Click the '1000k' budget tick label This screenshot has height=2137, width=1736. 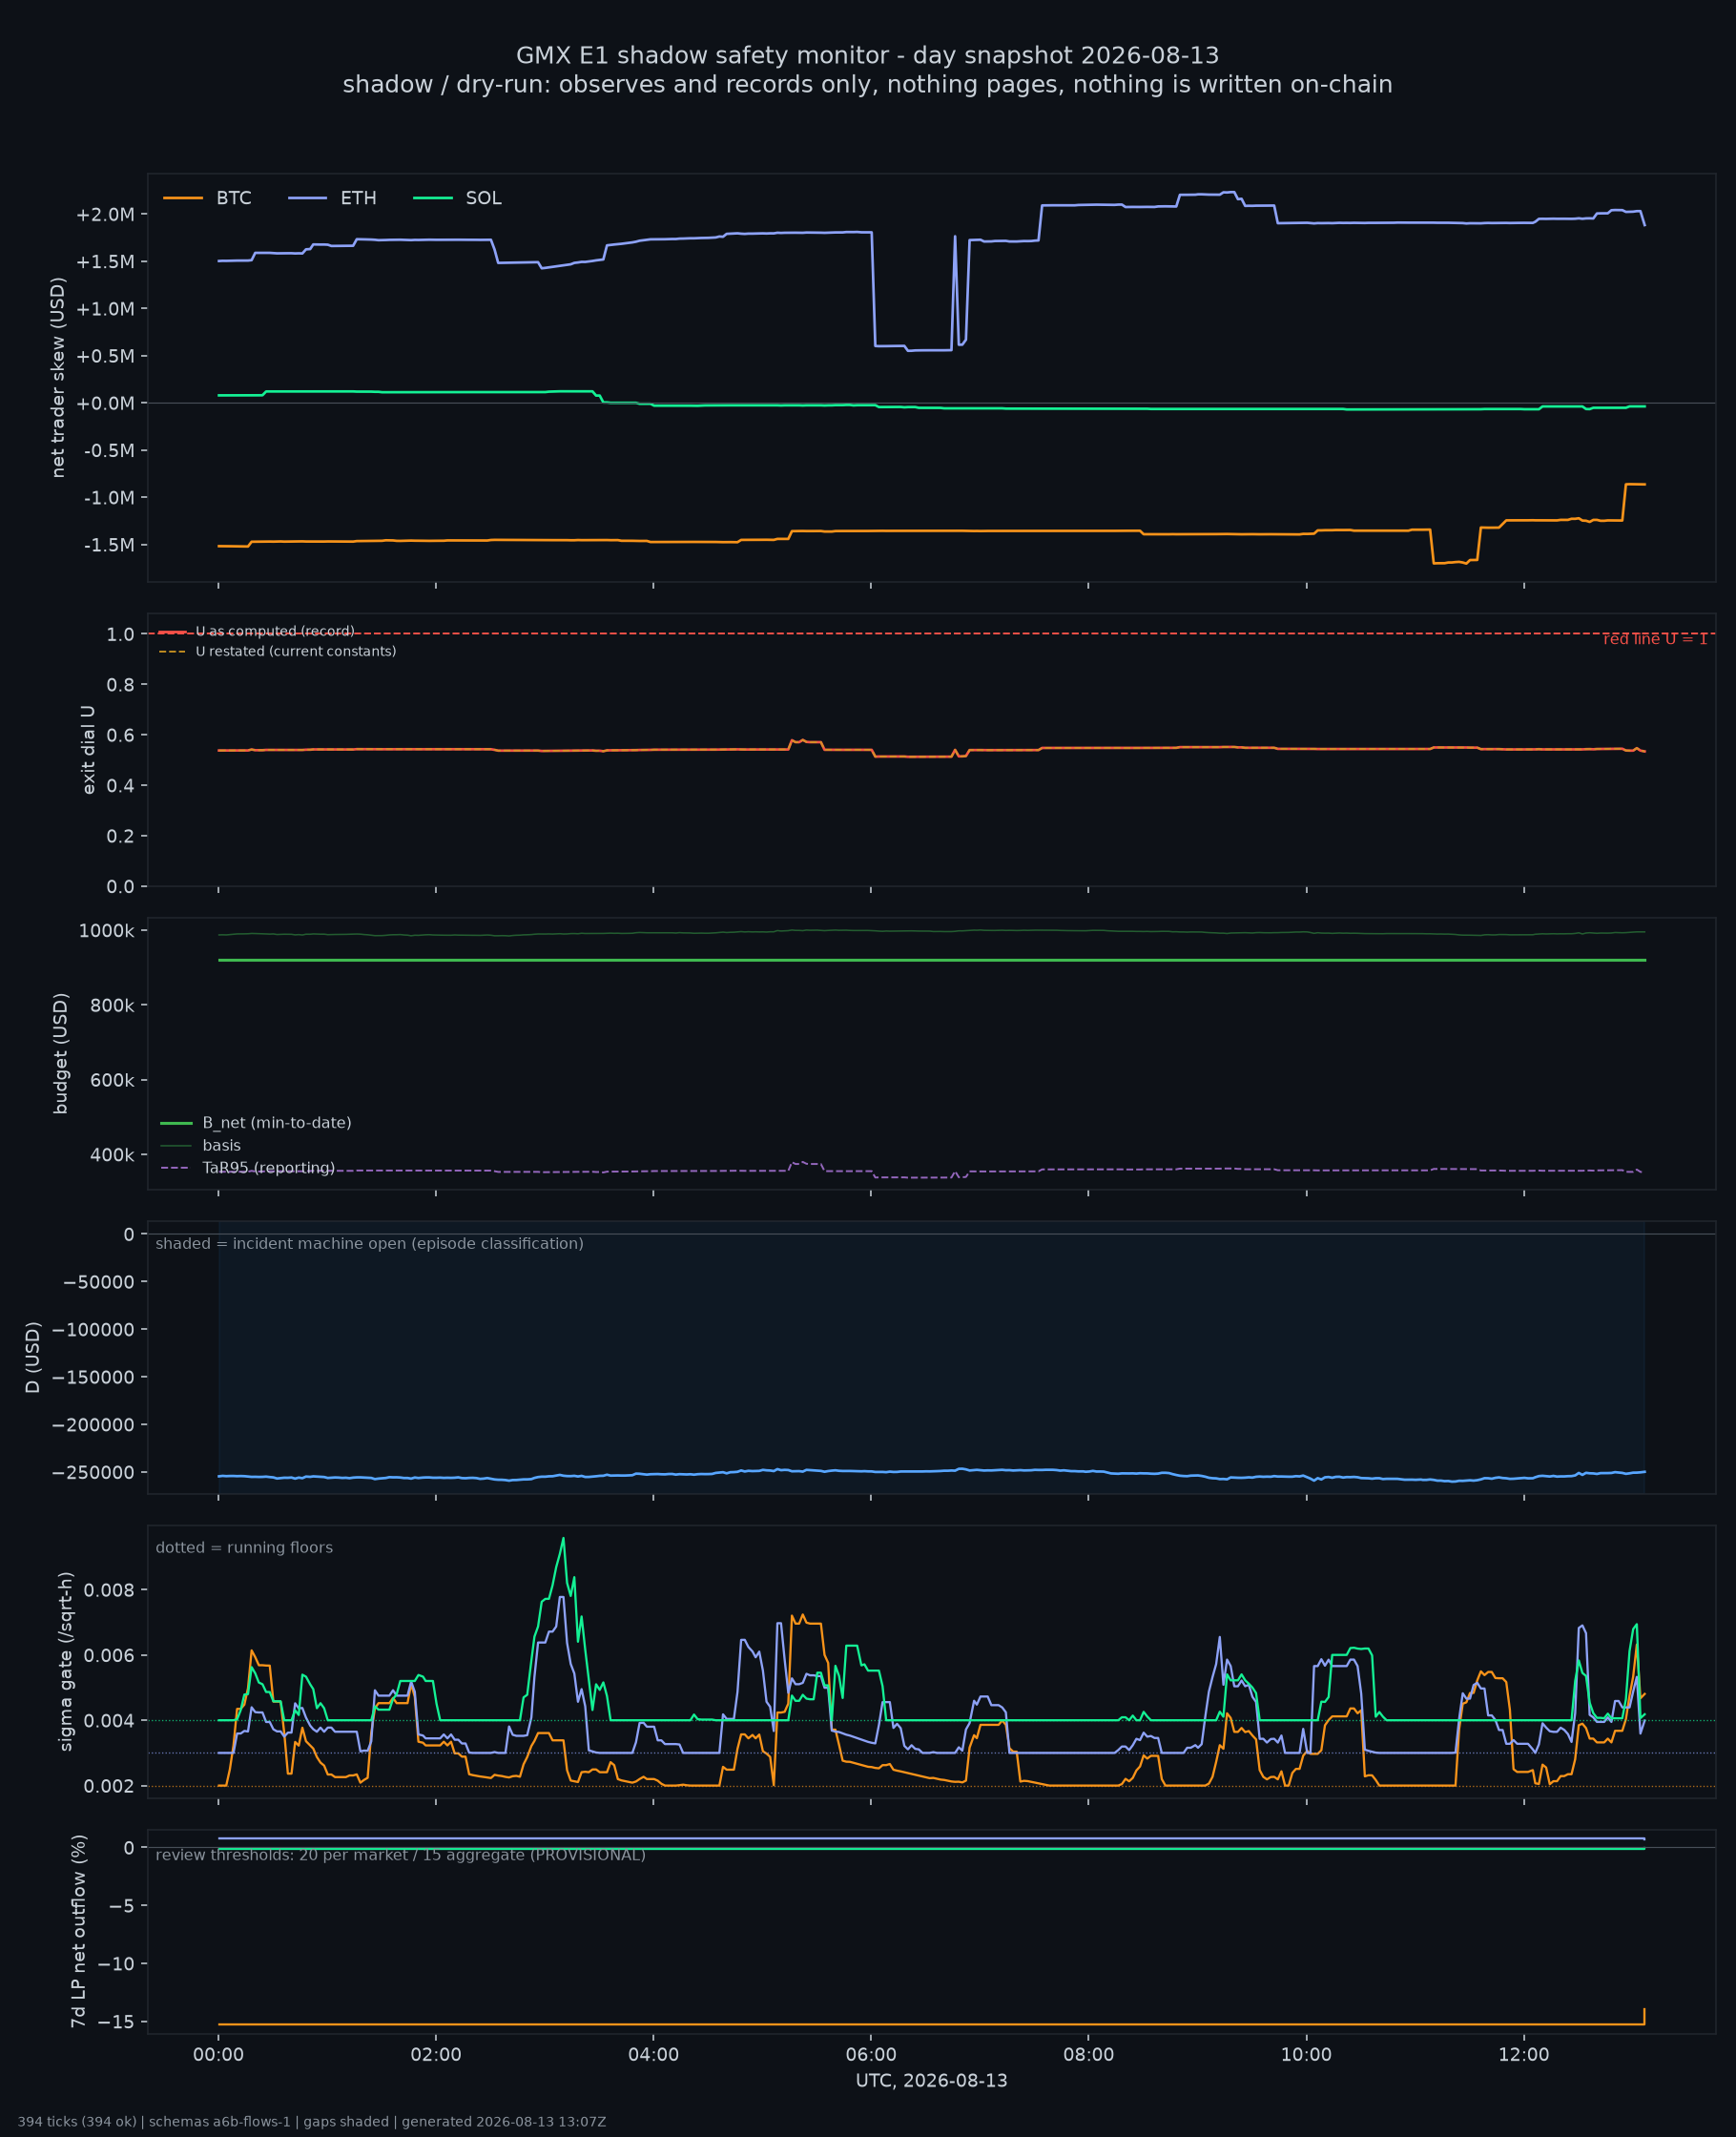pyautogui.click(x=107, y=931)
